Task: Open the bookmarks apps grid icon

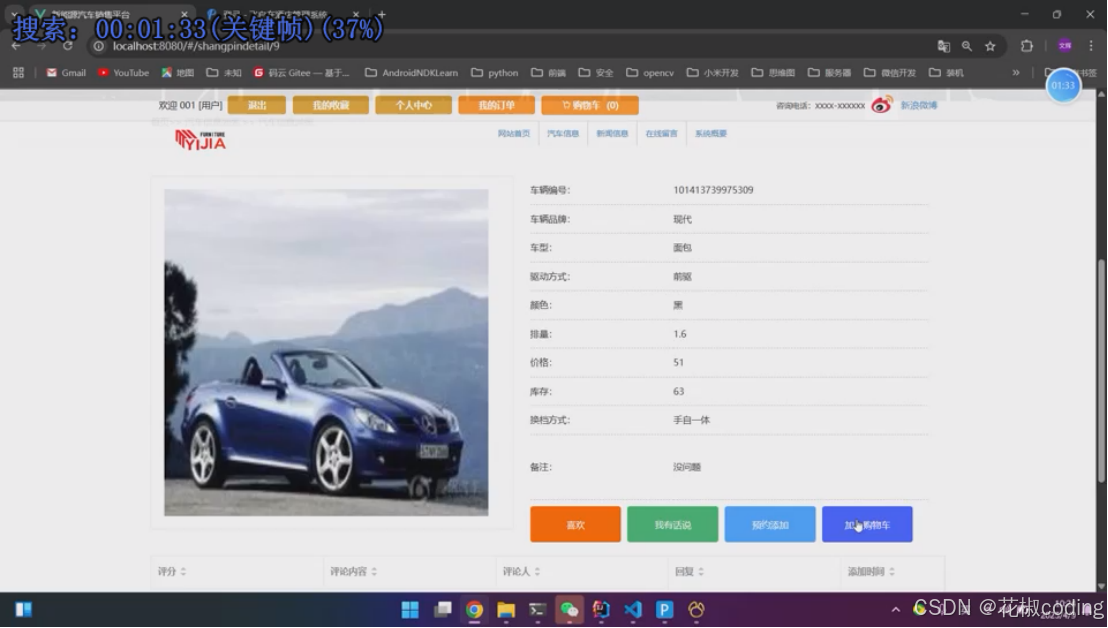Action: coord(18,73)
